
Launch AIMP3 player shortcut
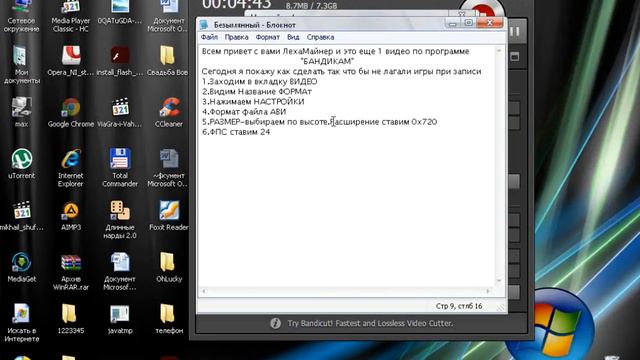pos(71,211)
